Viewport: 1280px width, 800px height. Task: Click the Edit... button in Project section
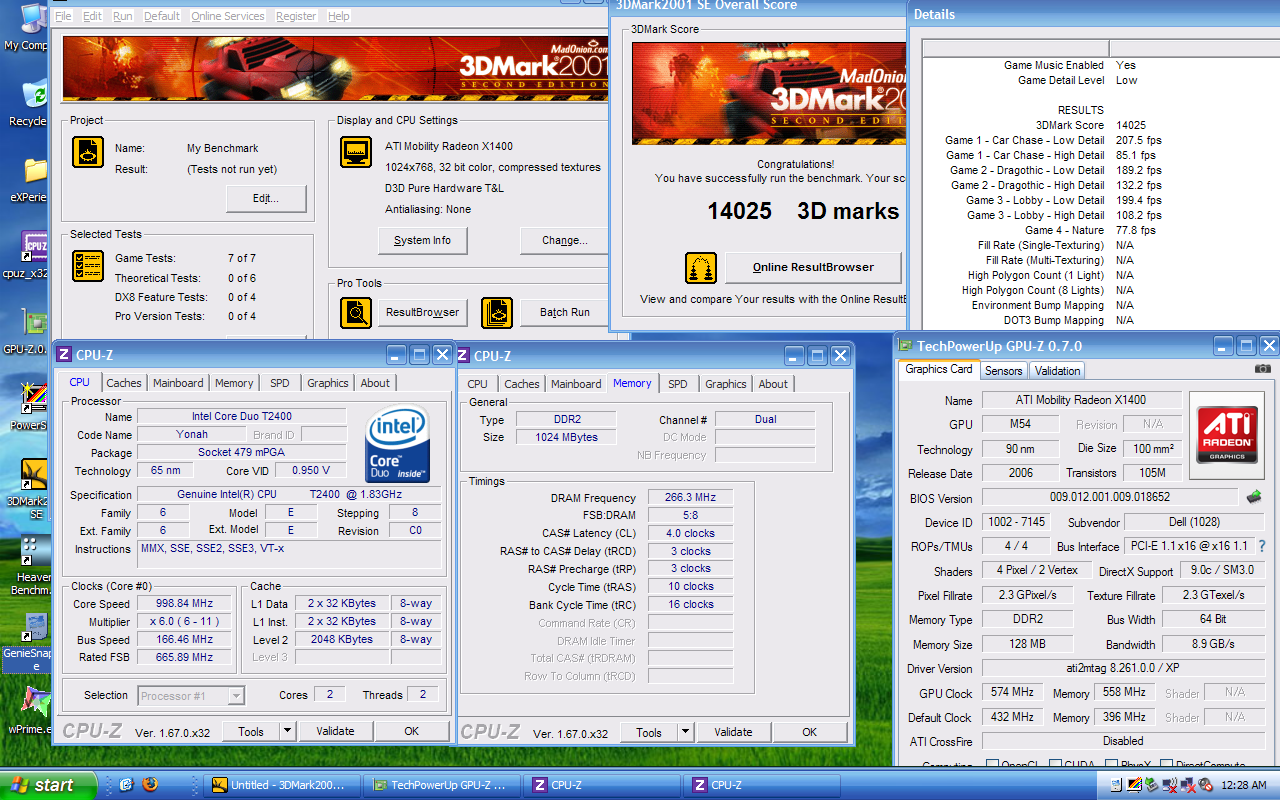coord(265,198)
